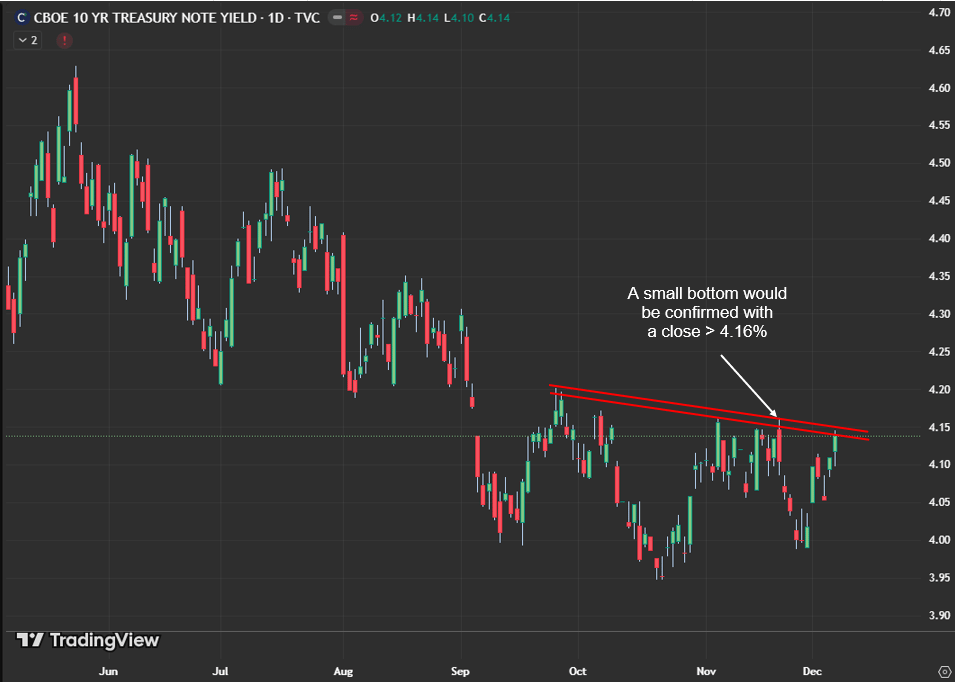Select the 'A small bottom would be confirmed' annotation text
The width and height of the screenshot is (955, 682).
(x=707, y=312)
